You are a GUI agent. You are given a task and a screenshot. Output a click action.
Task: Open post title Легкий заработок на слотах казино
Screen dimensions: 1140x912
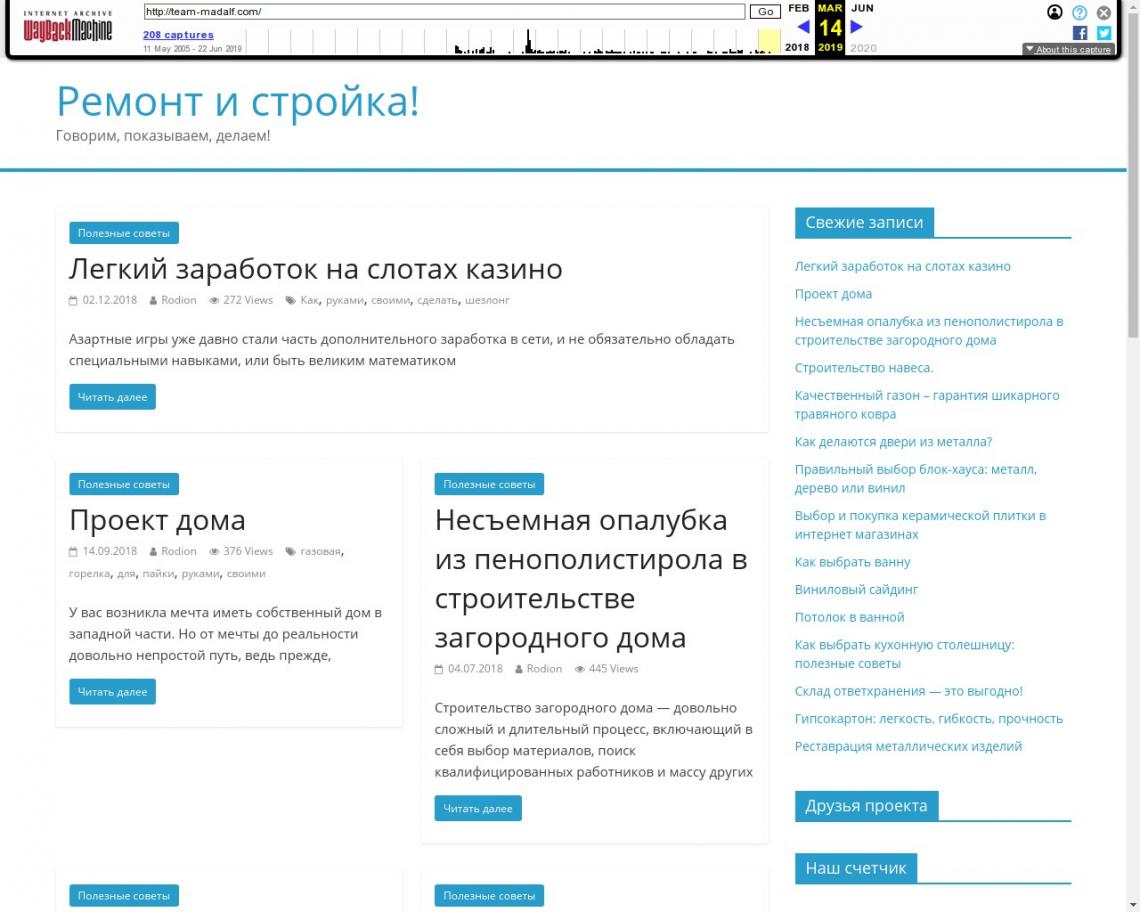click(x=316, y=269)
